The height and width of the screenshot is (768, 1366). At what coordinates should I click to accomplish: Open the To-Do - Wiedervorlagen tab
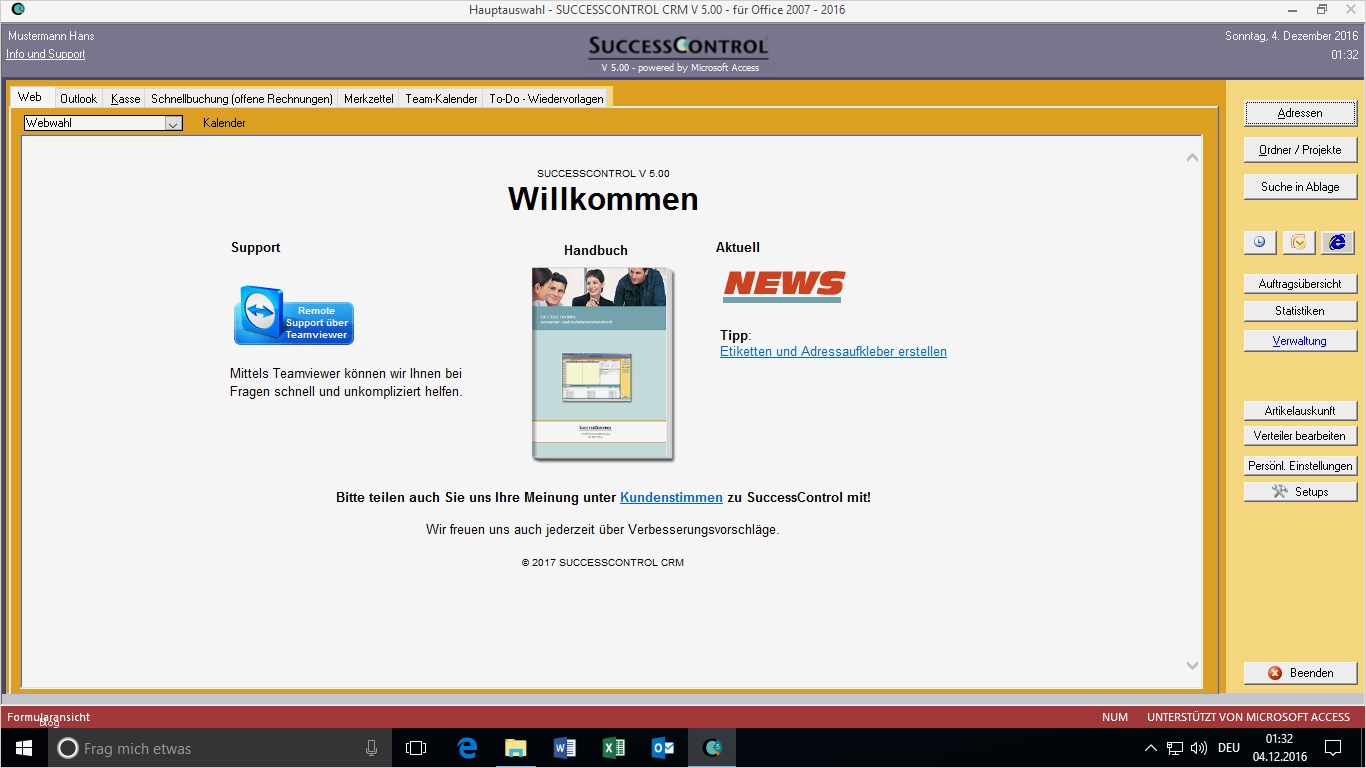547,98
